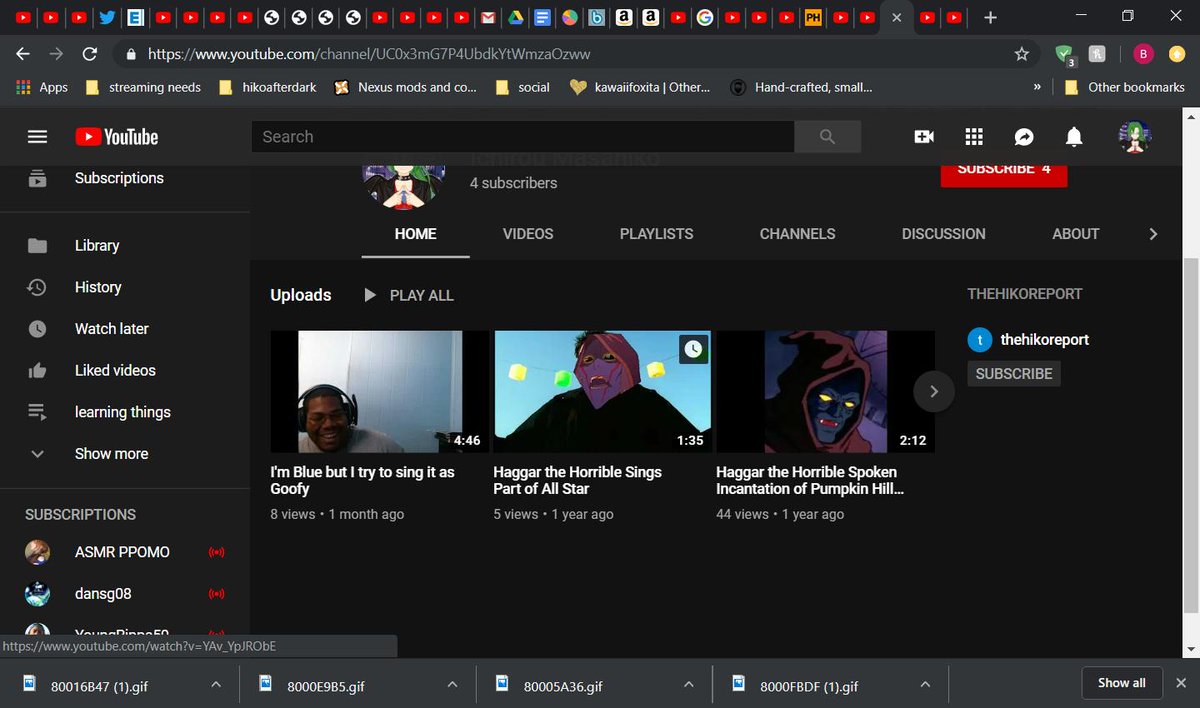Click the page vertical scrollbar
The width and height of the screenshot is (1200, 708).
[x=1191, y=435]
